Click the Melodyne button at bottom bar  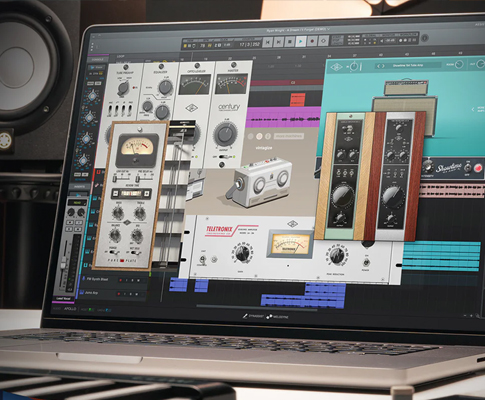tap(278, 316)
